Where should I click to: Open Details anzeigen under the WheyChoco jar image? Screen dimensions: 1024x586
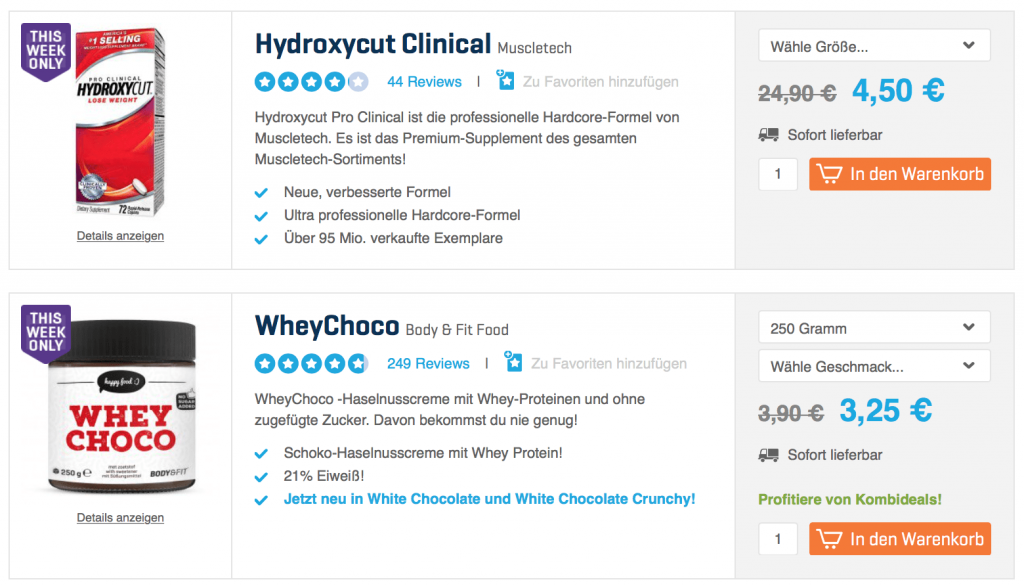pos(120,517)
